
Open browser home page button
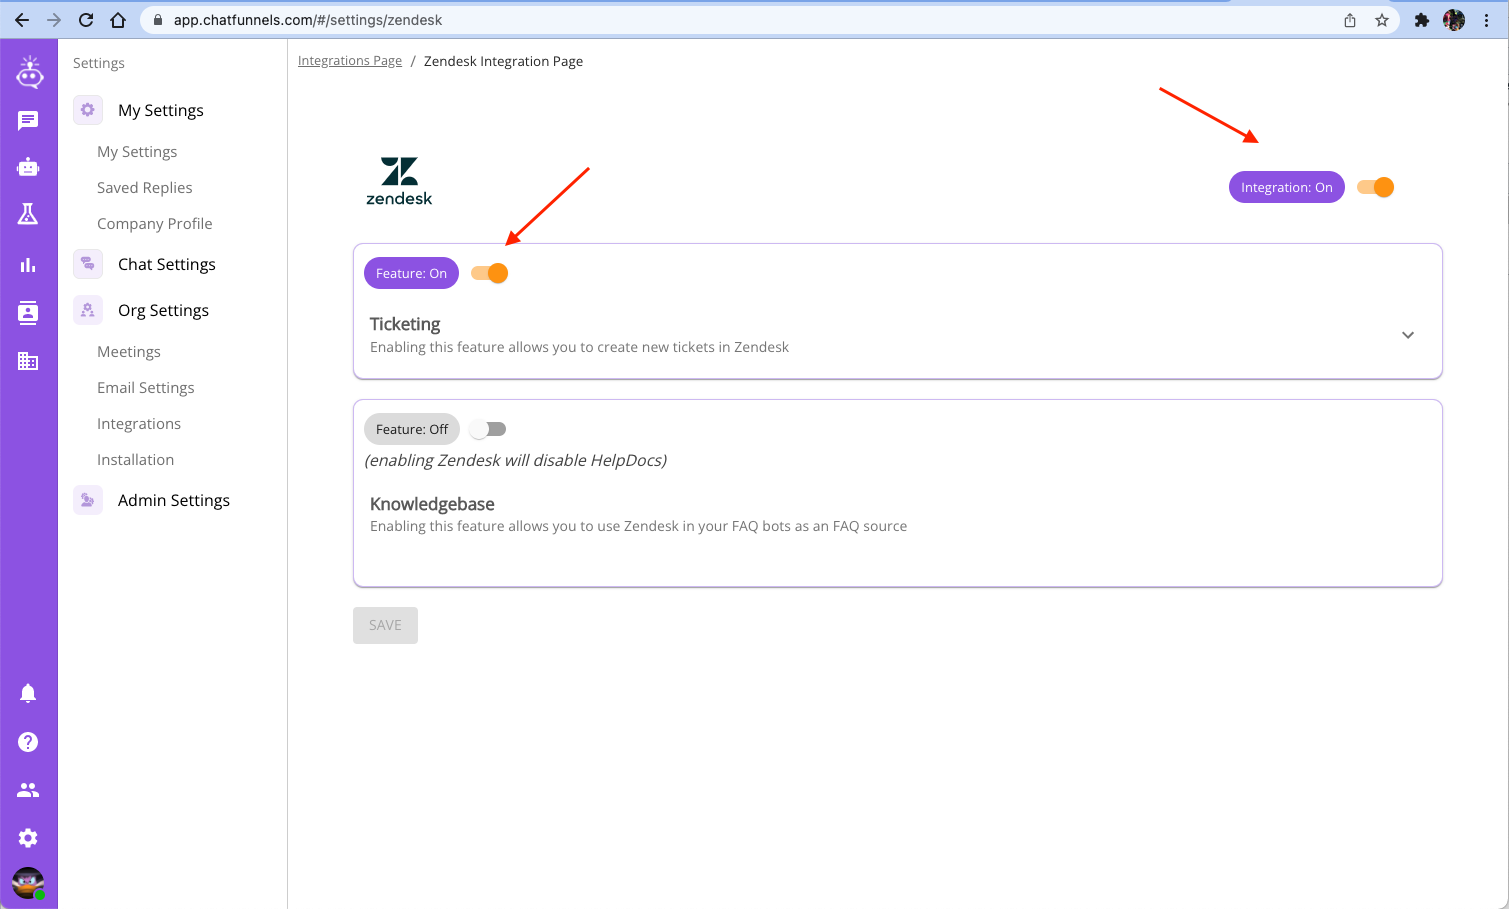coord(118,20)
